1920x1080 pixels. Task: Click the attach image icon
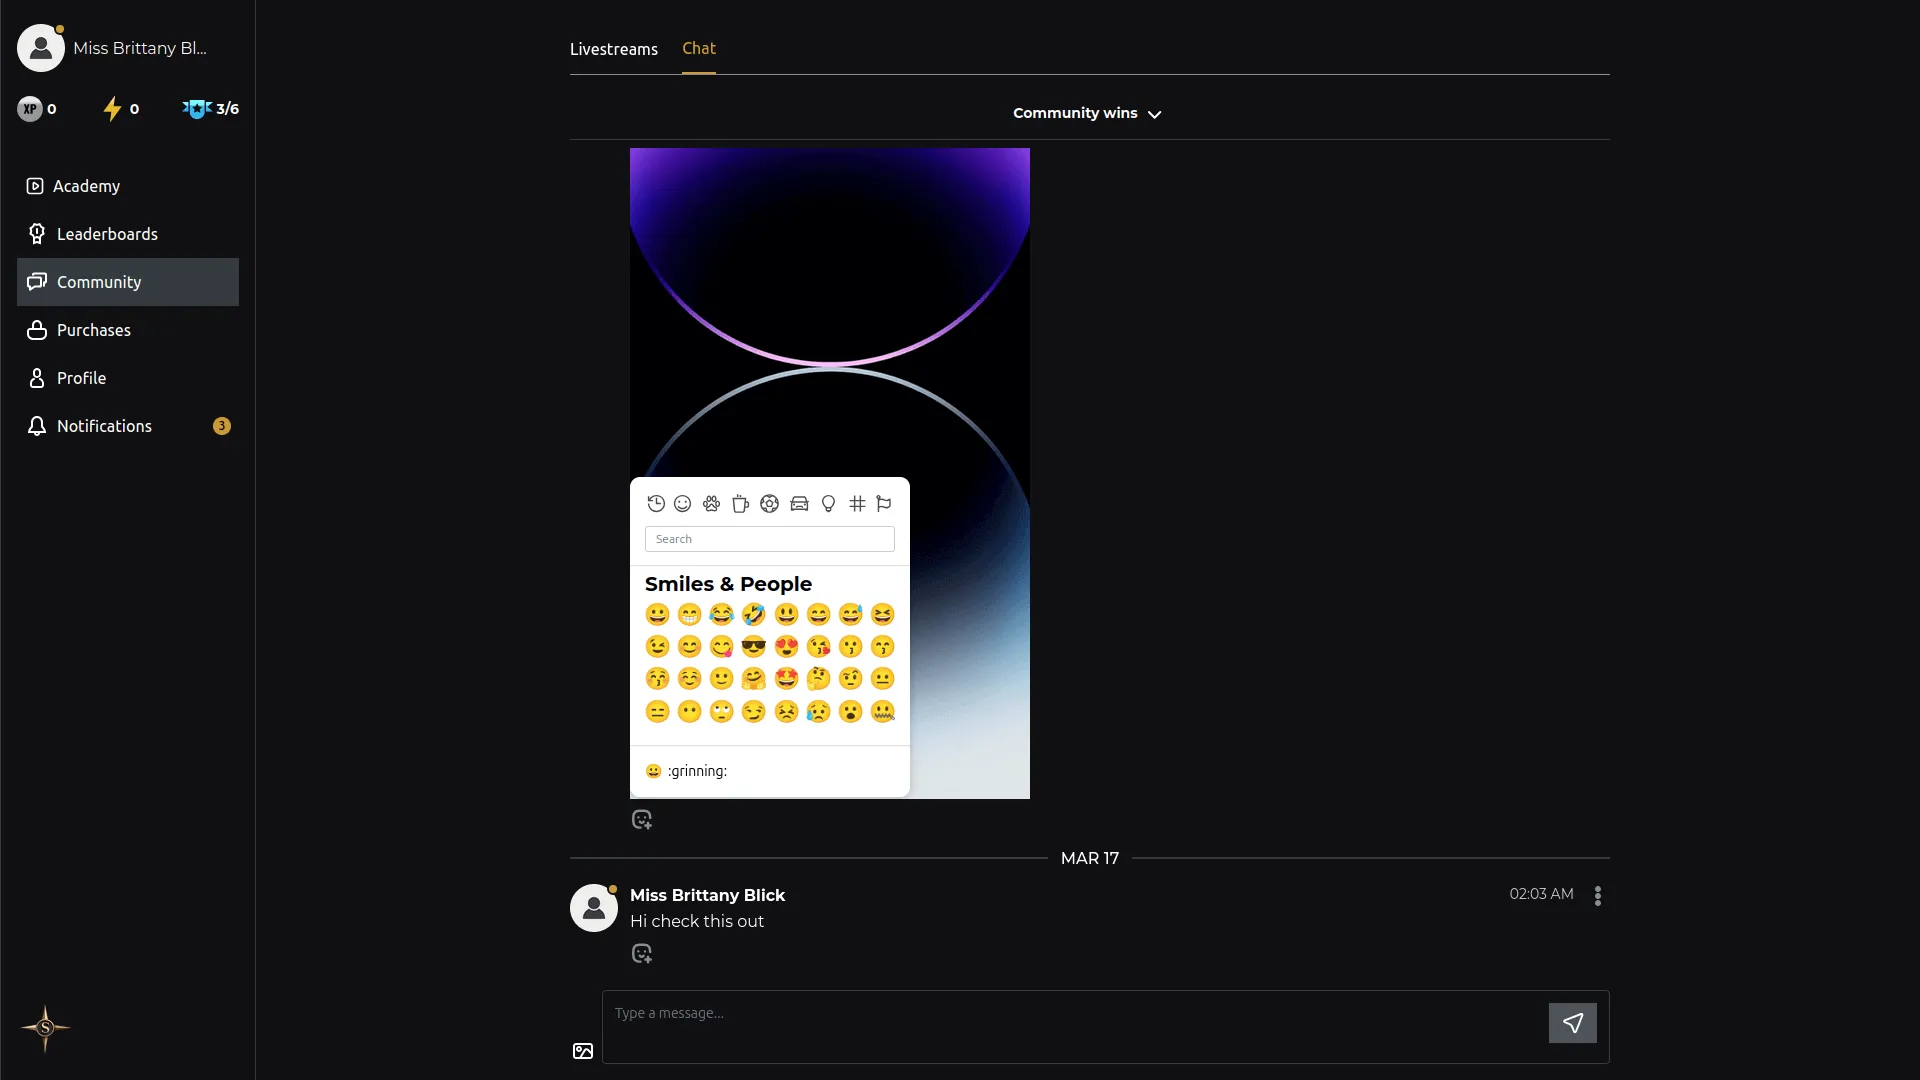click(x=583, y=1051)
